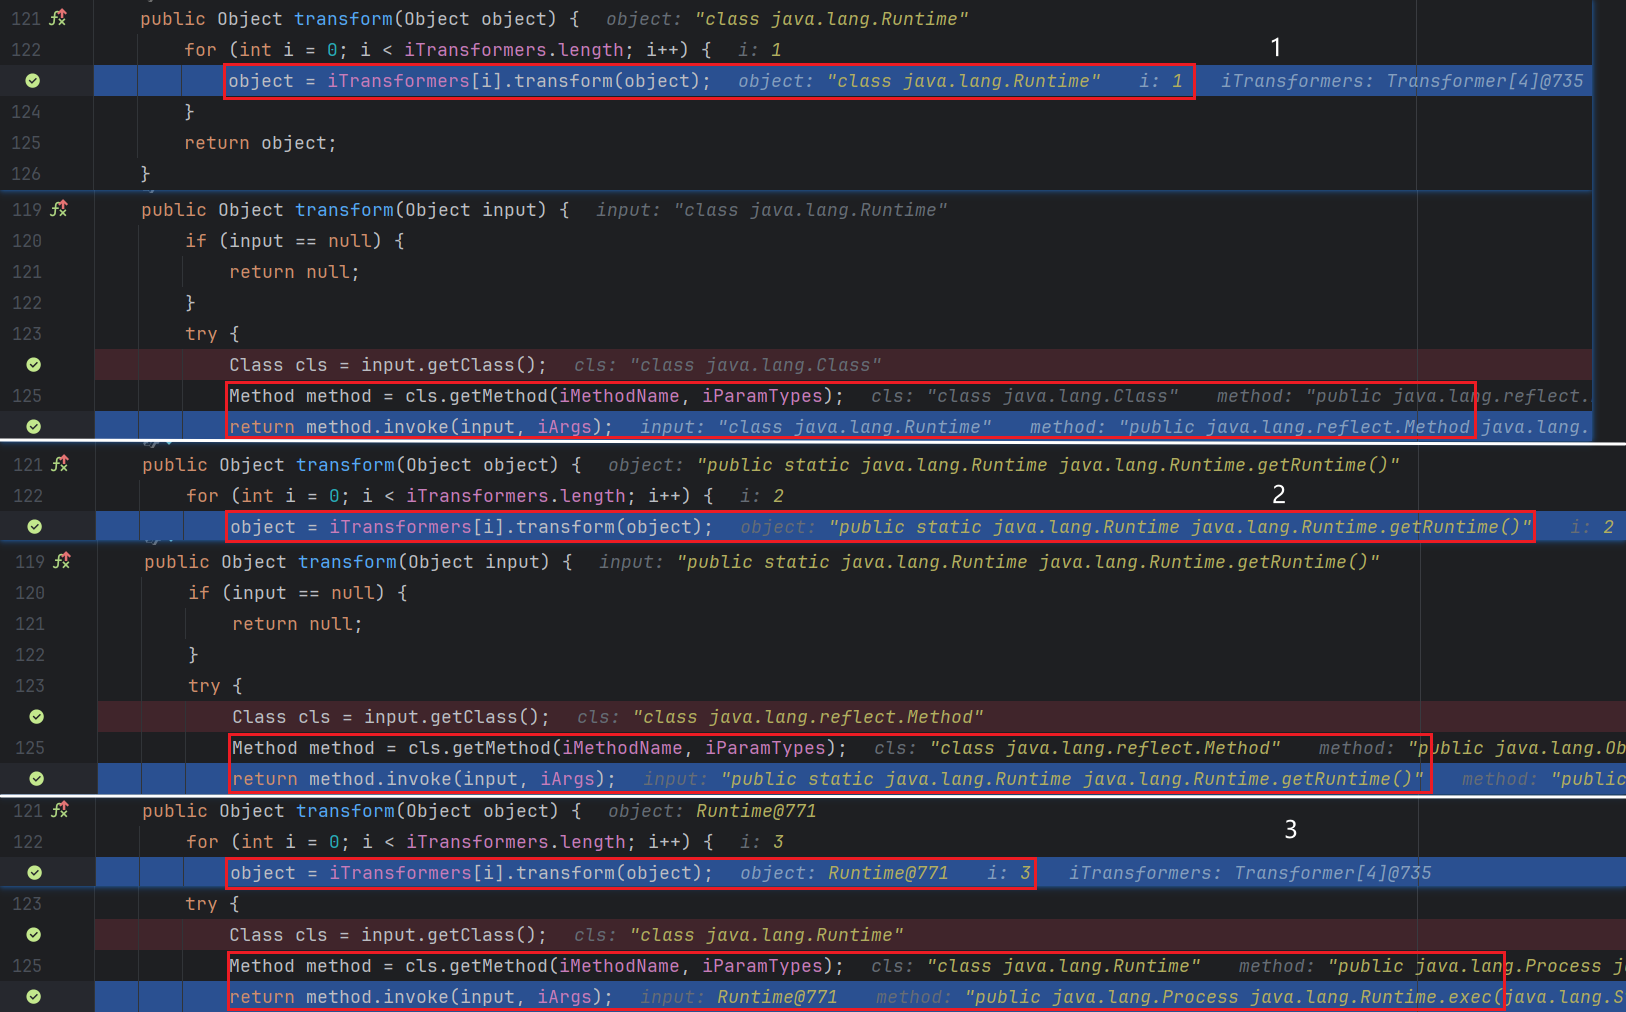
Task: Disable breakpoint on method.invoke line with input Runtime@771
Action: click(33, 997)
